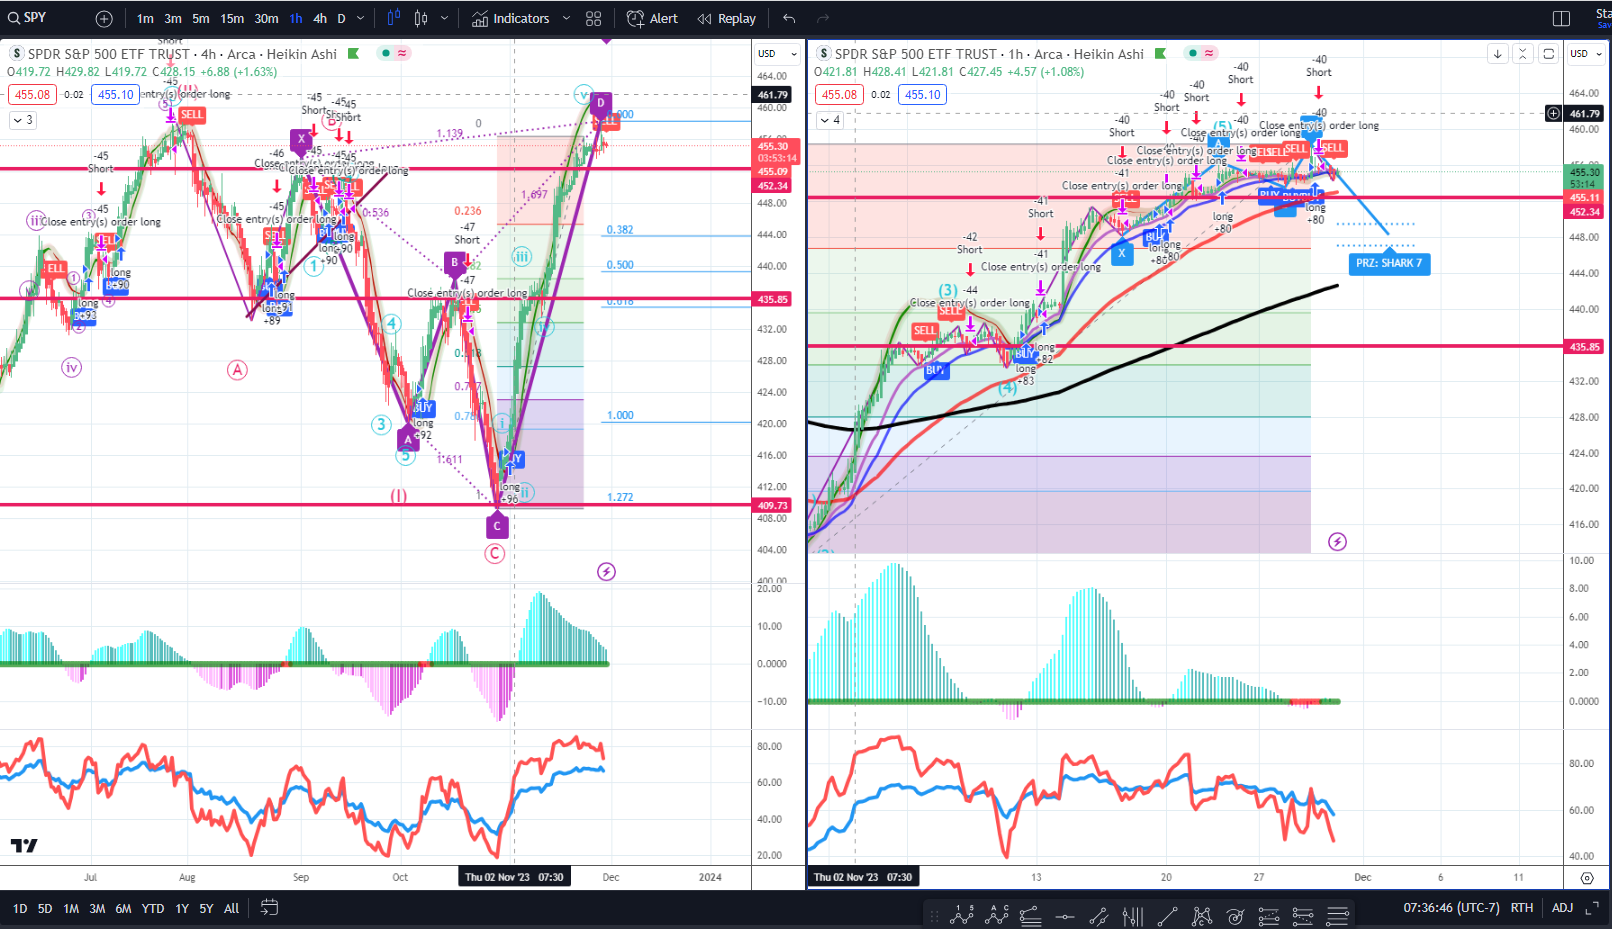Select the Elliott impulse wave (1-5) tool
This screenshot has height=929, width=1612.
(962, 914)
